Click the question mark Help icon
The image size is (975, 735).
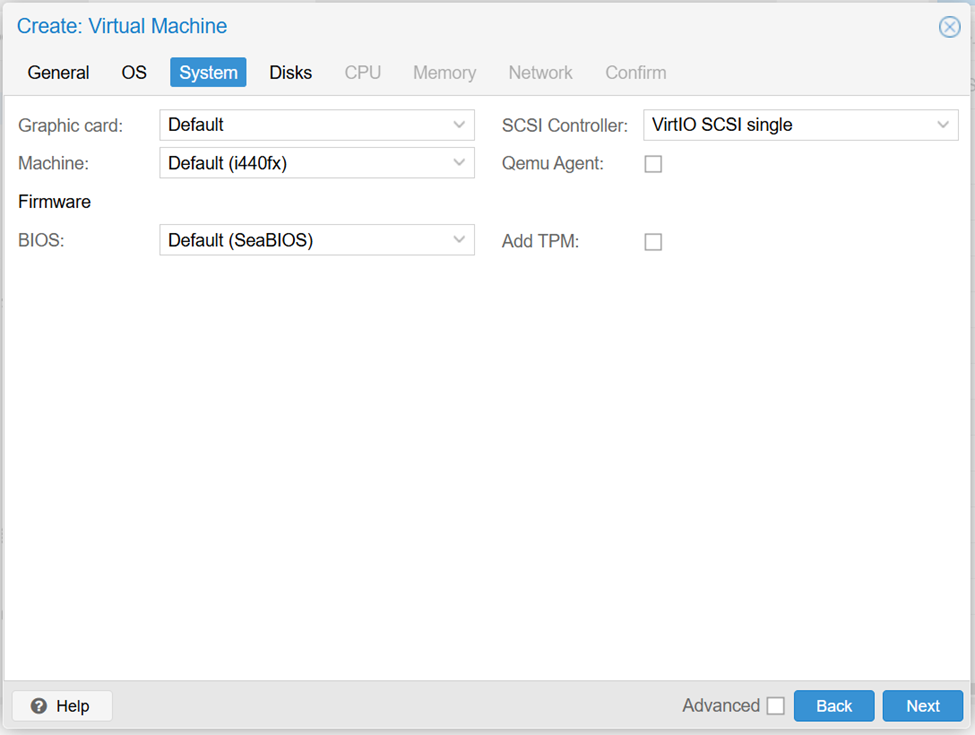coord(40,706)
